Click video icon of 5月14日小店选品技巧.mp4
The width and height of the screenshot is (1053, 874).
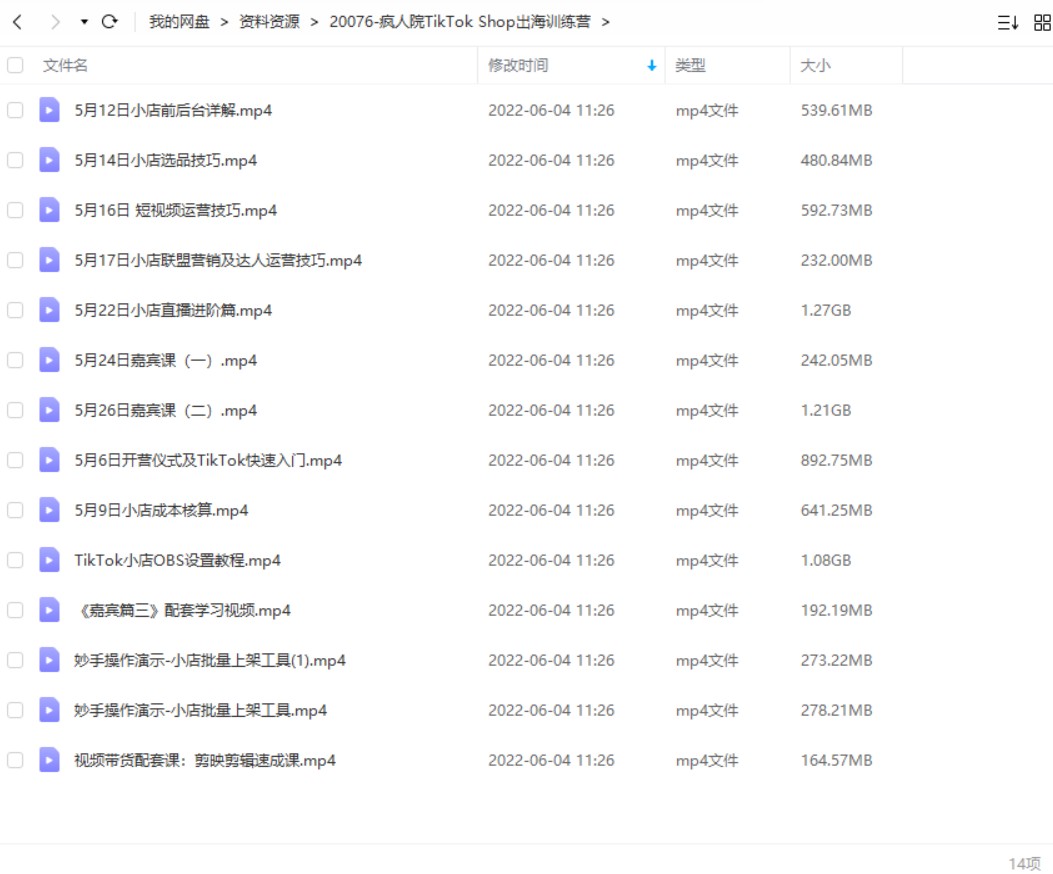pyautogui.click(x=49, y=160)
